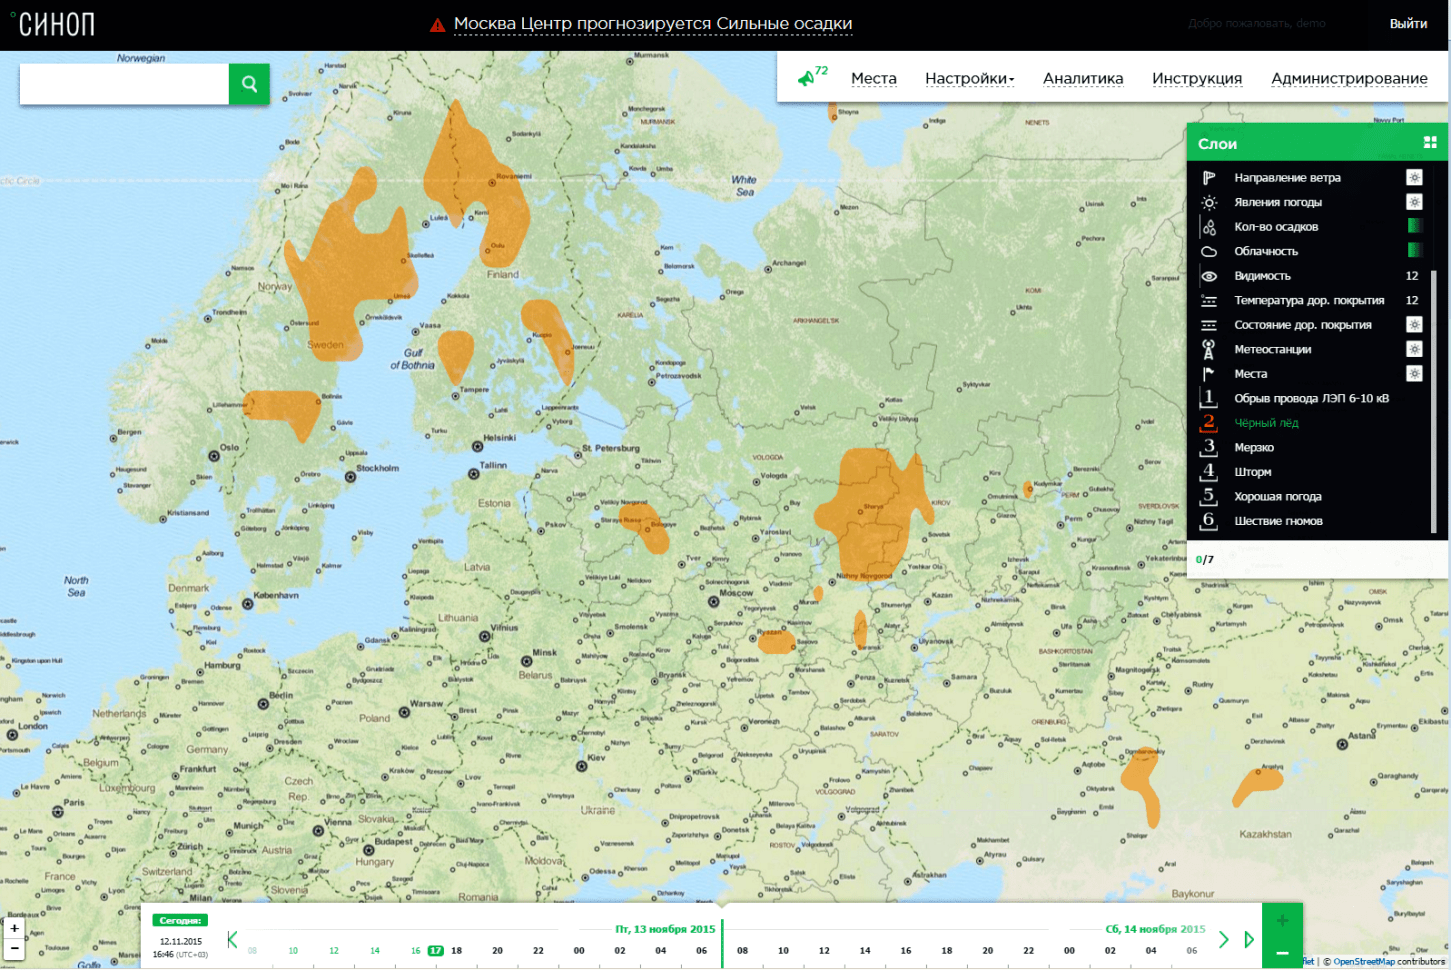Open the Настройки dropdown menu
The width and height of the screenshot is (1451, 970).
click(x=969, y=78)
